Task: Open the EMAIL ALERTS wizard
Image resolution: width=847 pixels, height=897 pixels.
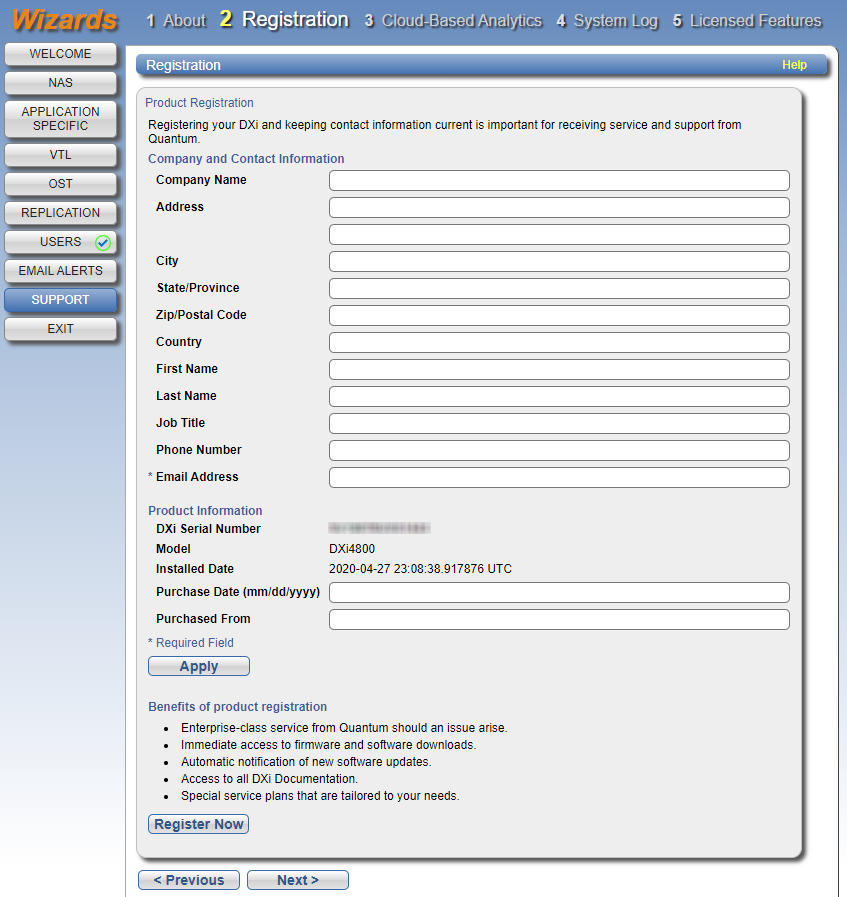Action: coord(60,271)
